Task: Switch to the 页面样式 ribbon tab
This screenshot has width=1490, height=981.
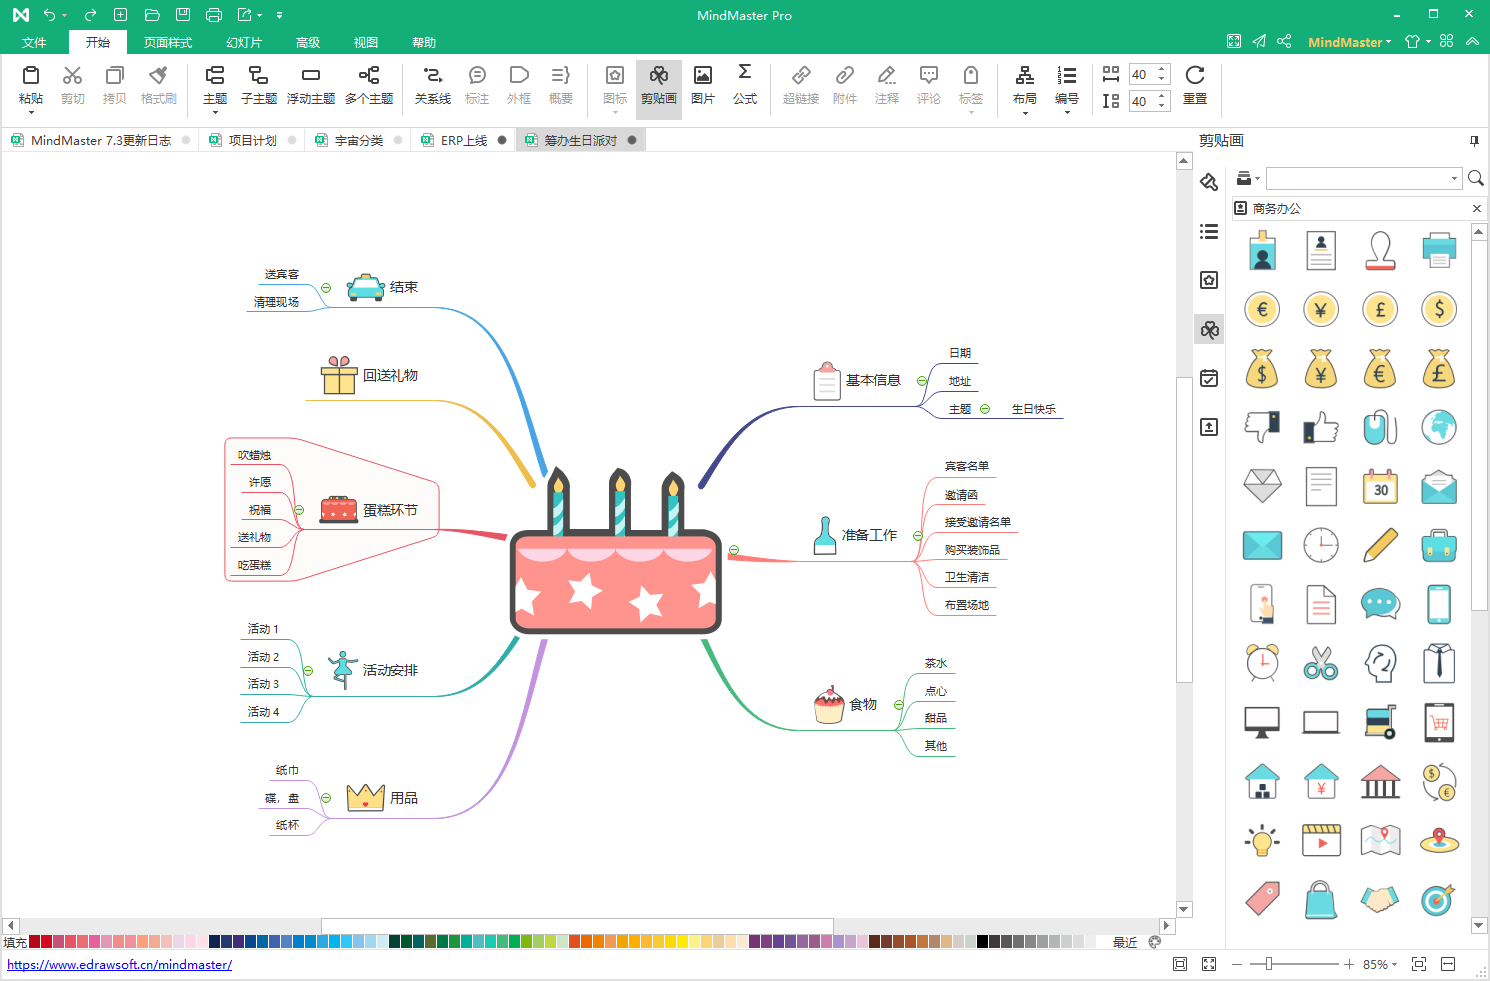Action: (168, 42)
